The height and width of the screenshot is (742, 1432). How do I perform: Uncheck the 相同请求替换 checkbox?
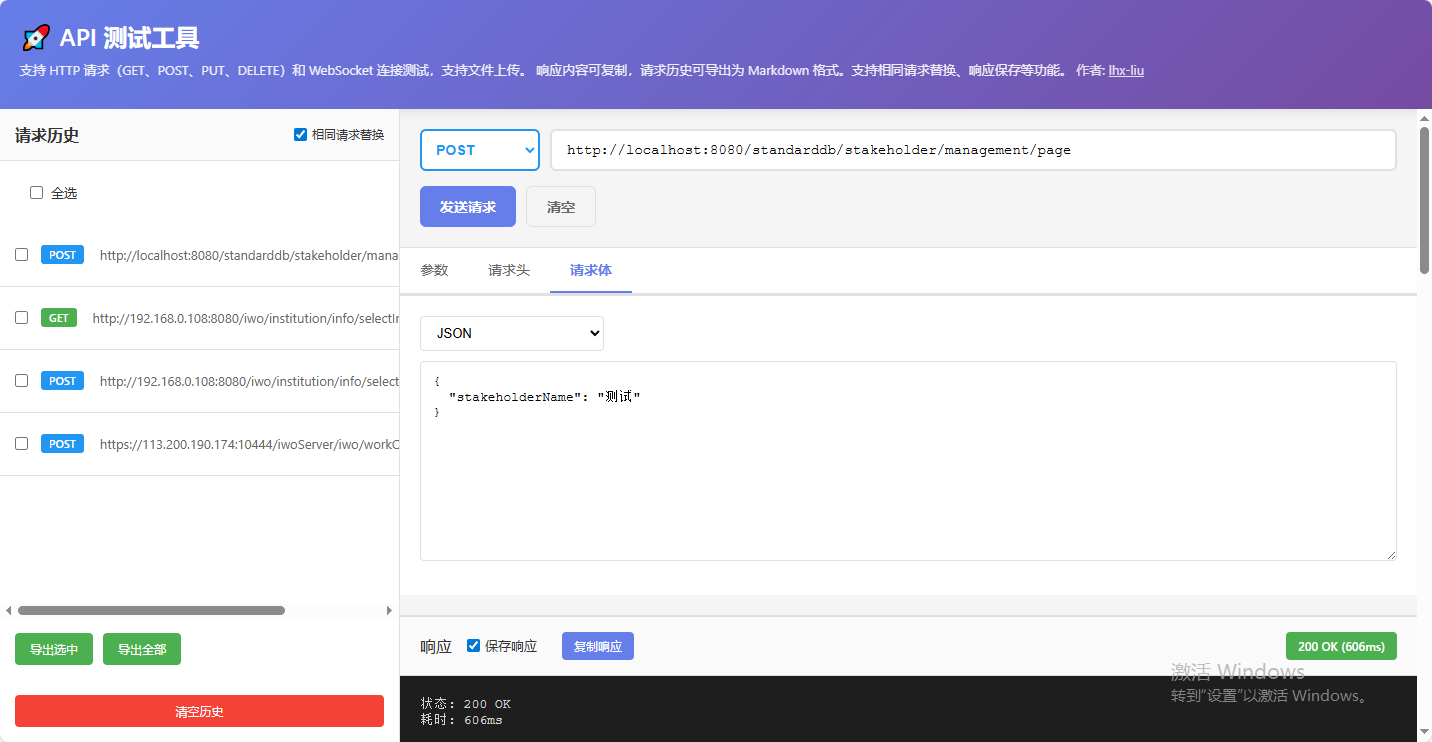[300, 134]
